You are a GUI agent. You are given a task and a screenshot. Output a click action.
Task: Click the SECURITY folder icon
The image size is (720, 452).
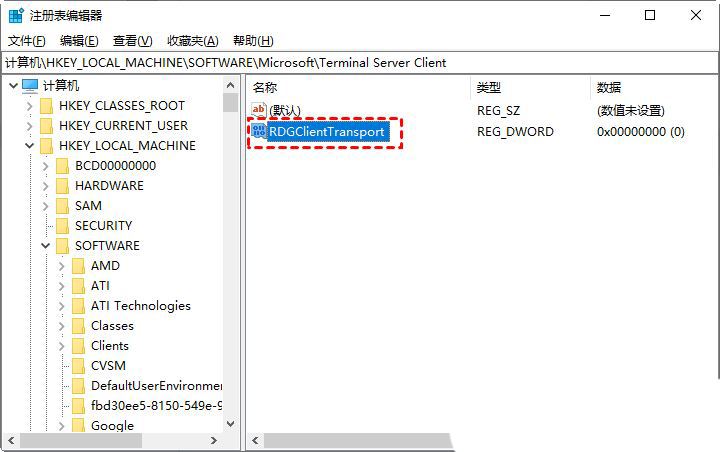point(62,226)
